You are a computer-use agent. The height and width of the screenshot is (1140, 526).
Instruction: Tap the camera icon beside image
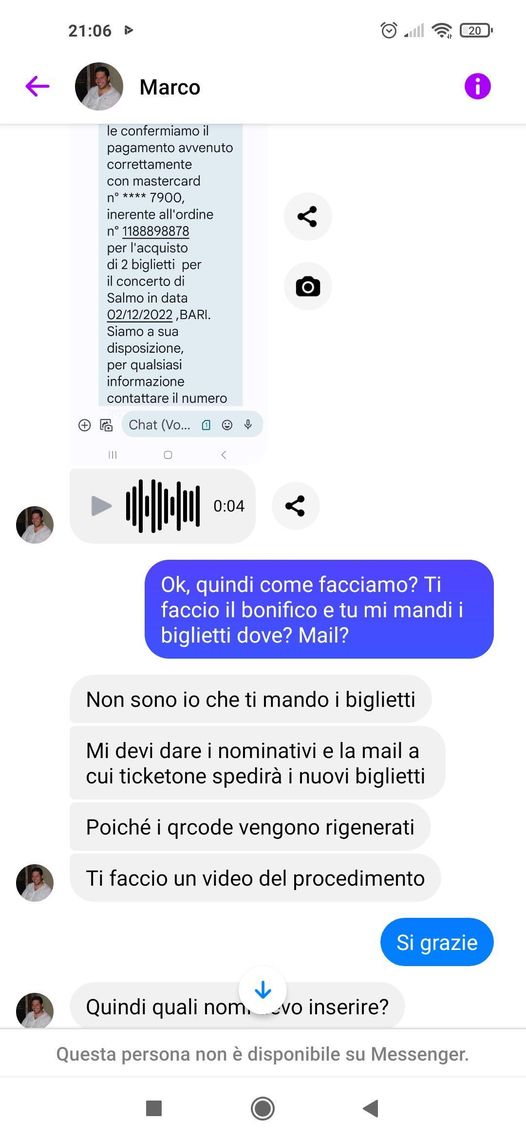coord(307,286)
